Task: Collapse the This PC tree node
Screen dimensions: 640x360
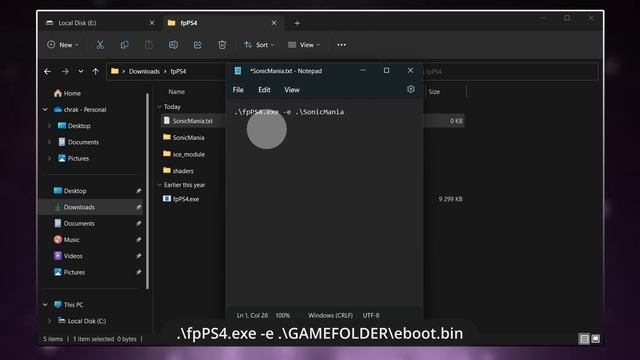Action: pyautogui.click(x=45, y=304)
